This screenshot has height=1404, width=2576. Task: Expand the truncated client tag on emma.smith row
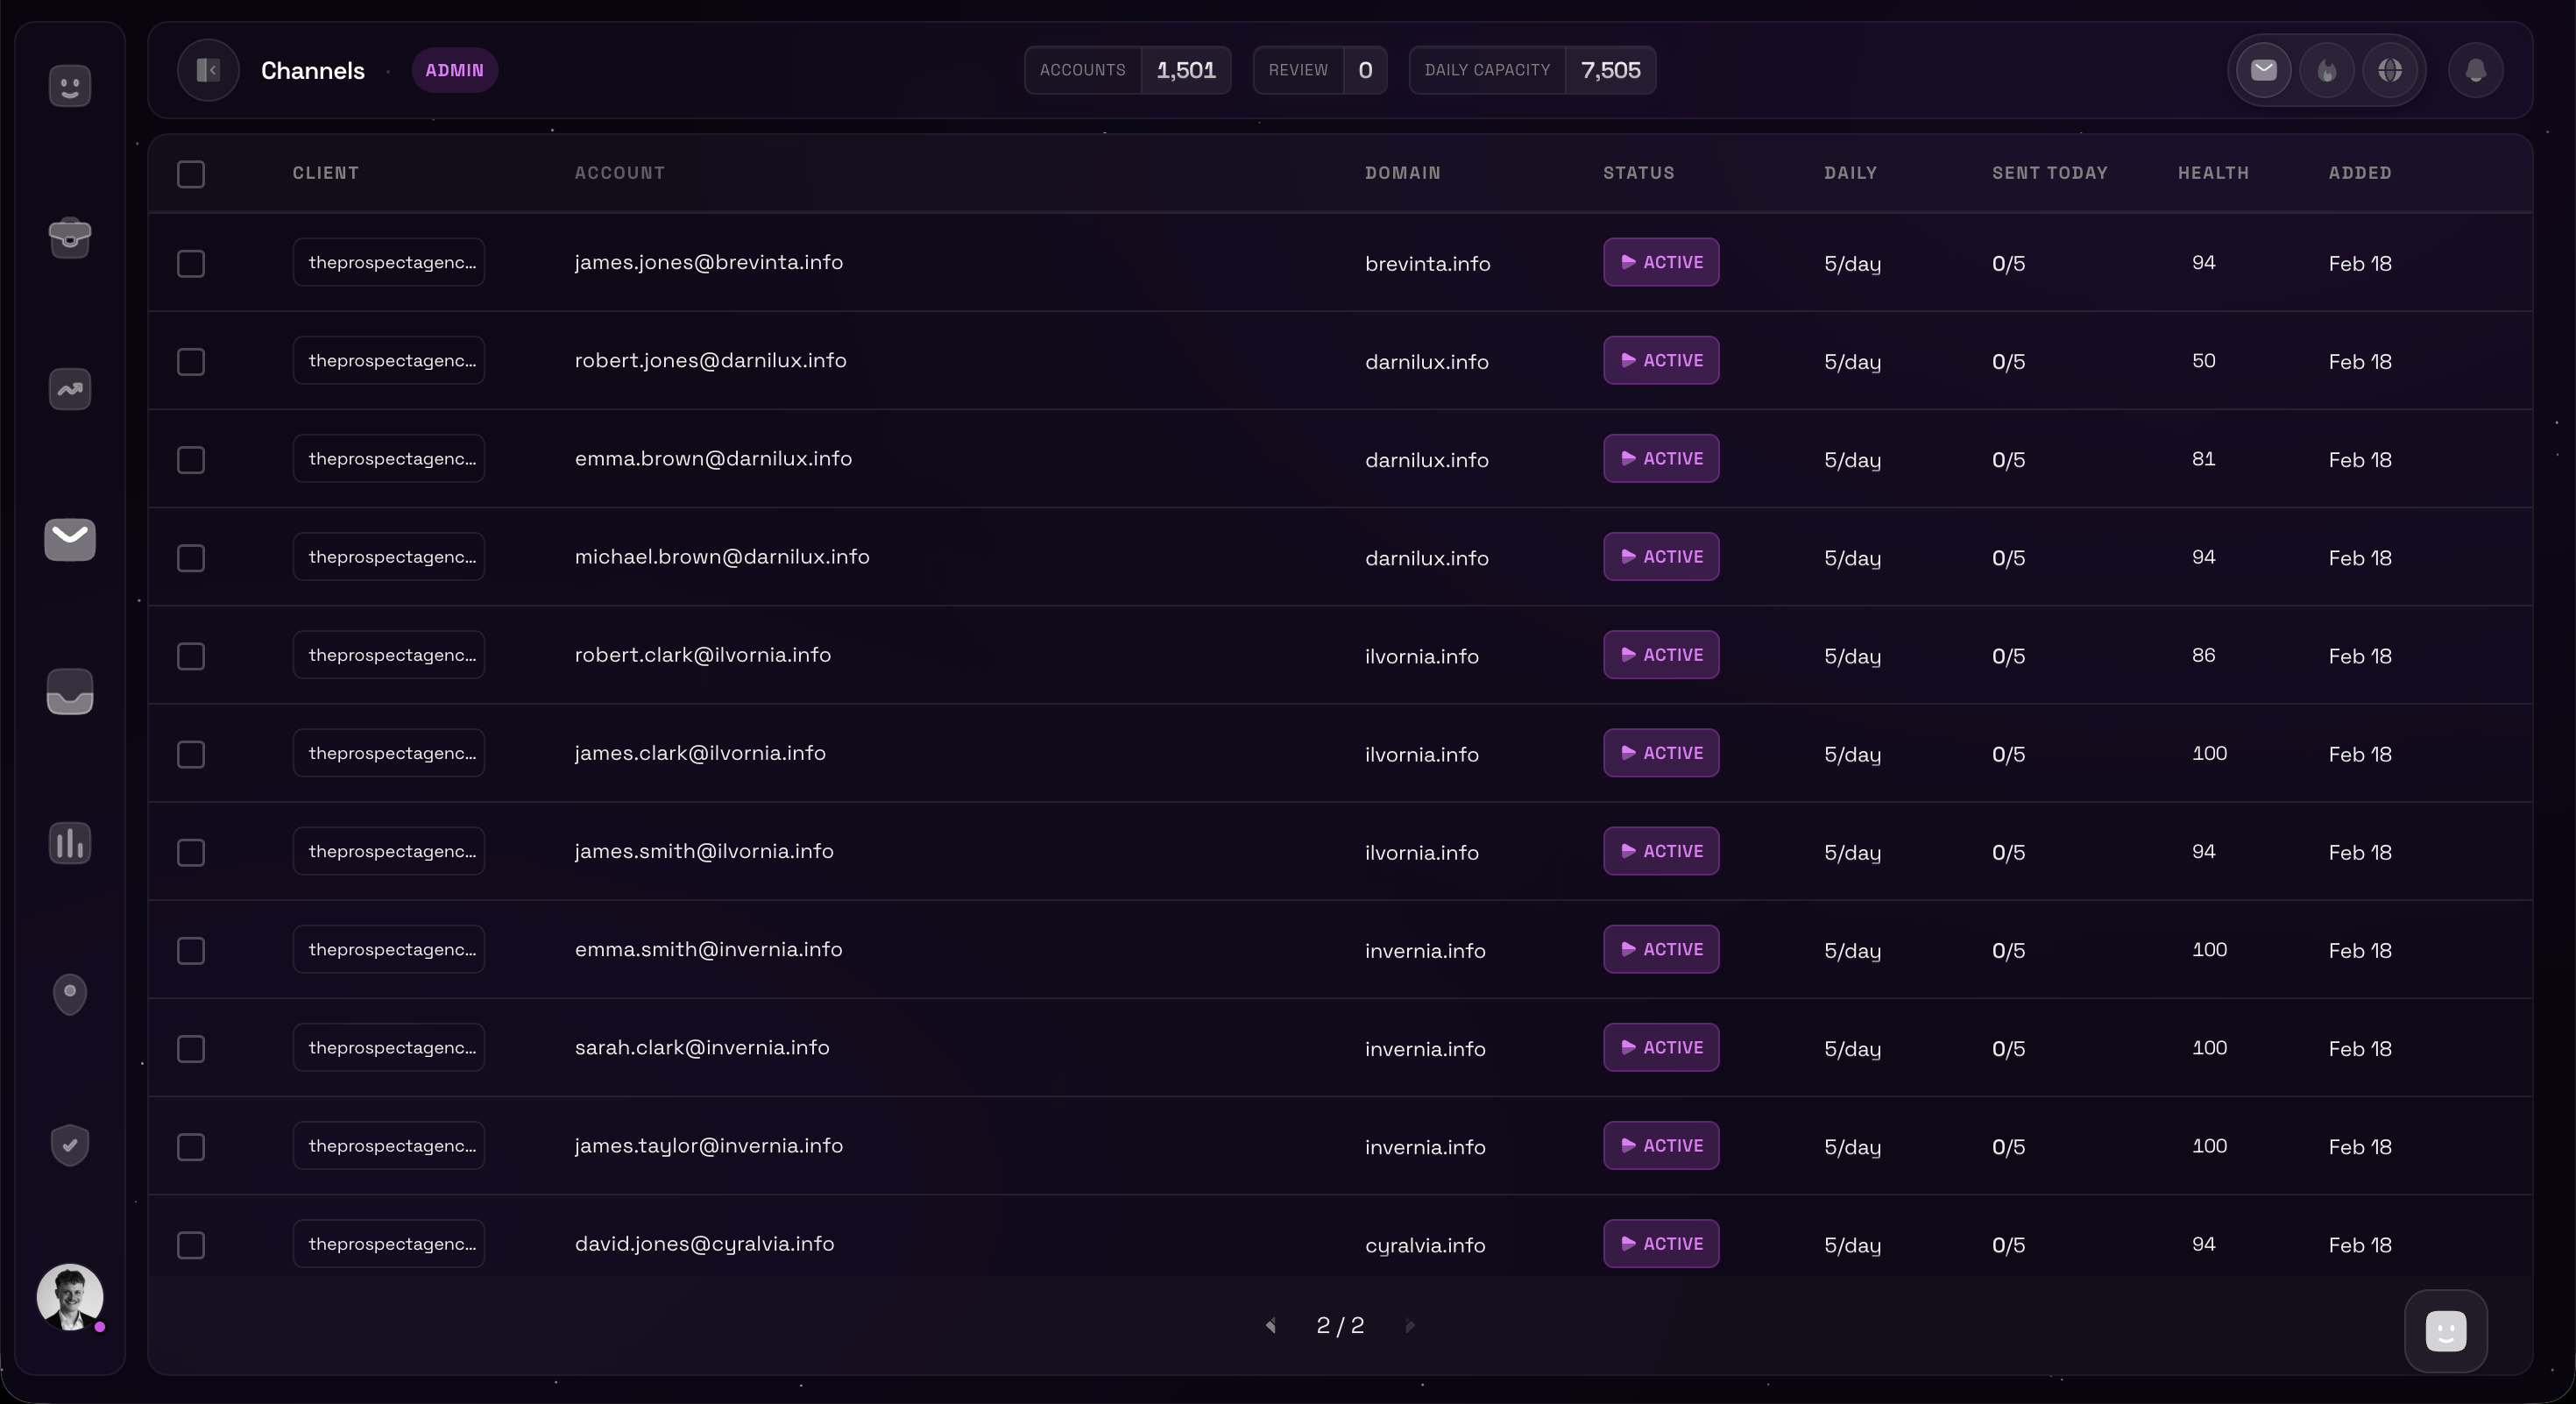point(389,949)
